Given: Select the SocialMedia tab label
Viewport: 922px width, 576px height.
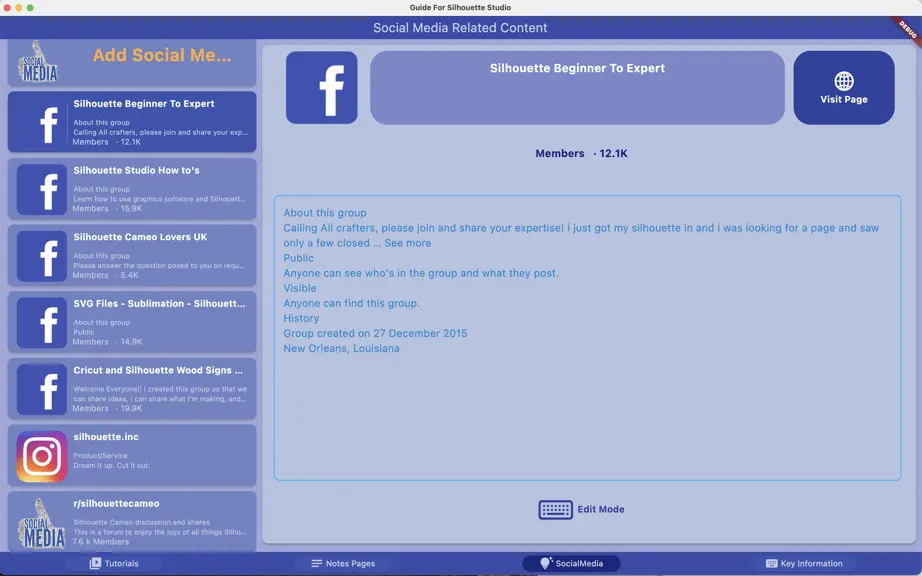Looking at the screenshot, I should [x=579, y=563].
